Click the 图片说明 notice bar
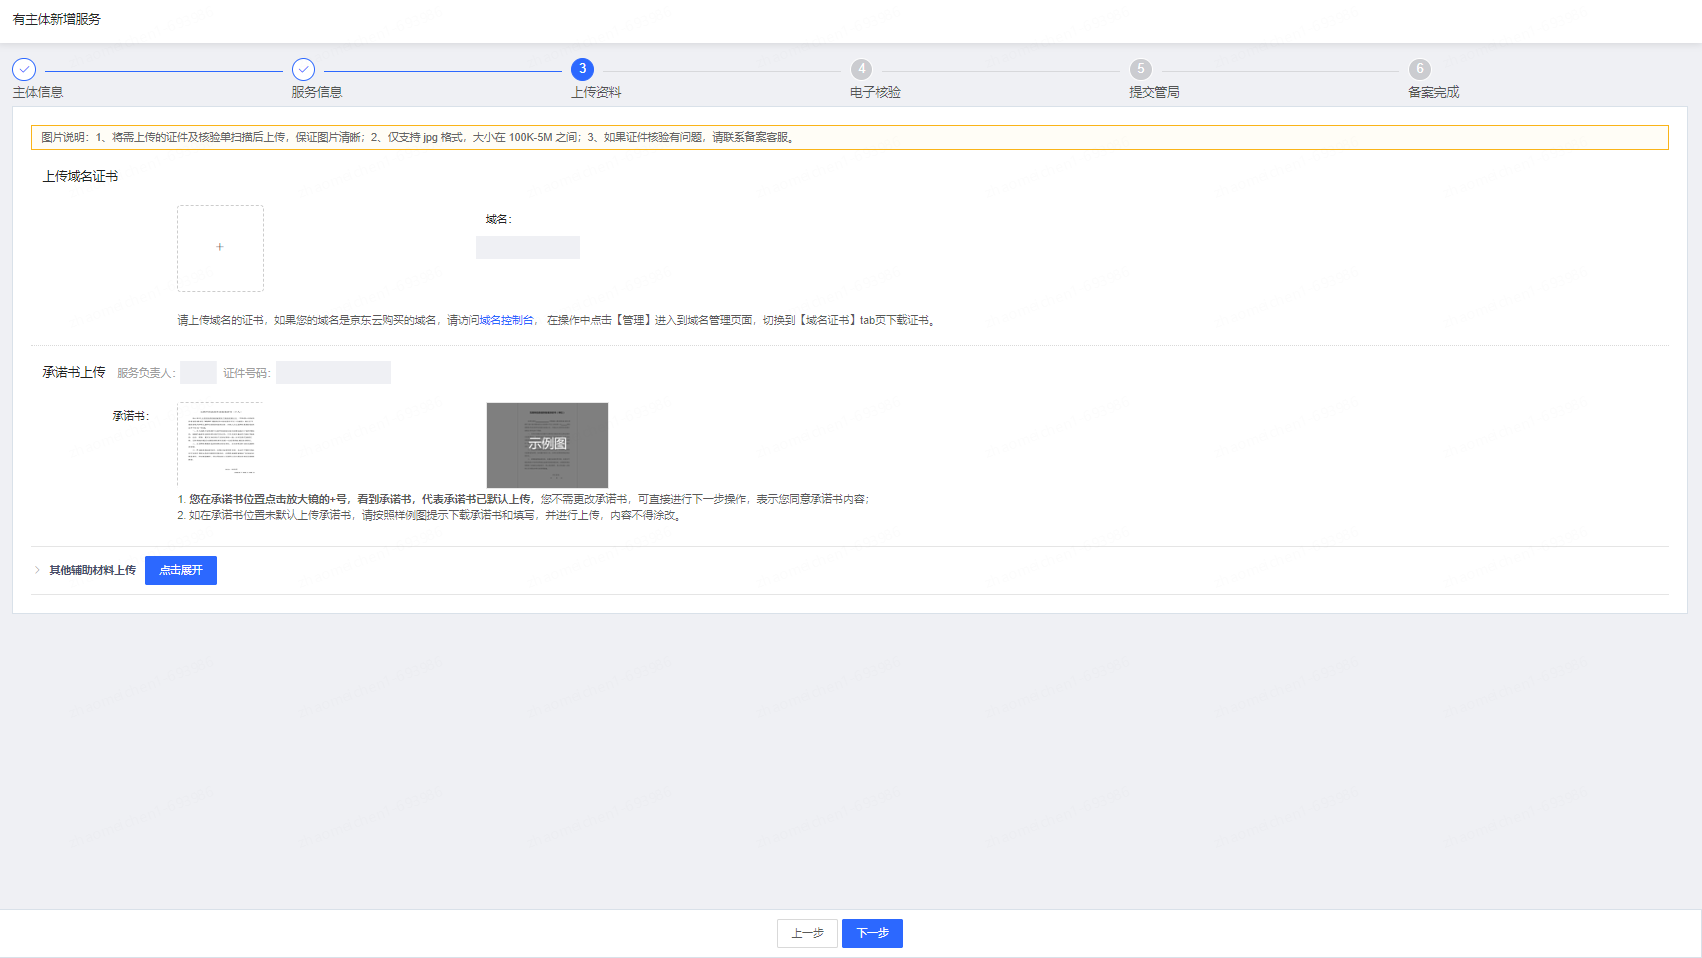 click(849, 137)
